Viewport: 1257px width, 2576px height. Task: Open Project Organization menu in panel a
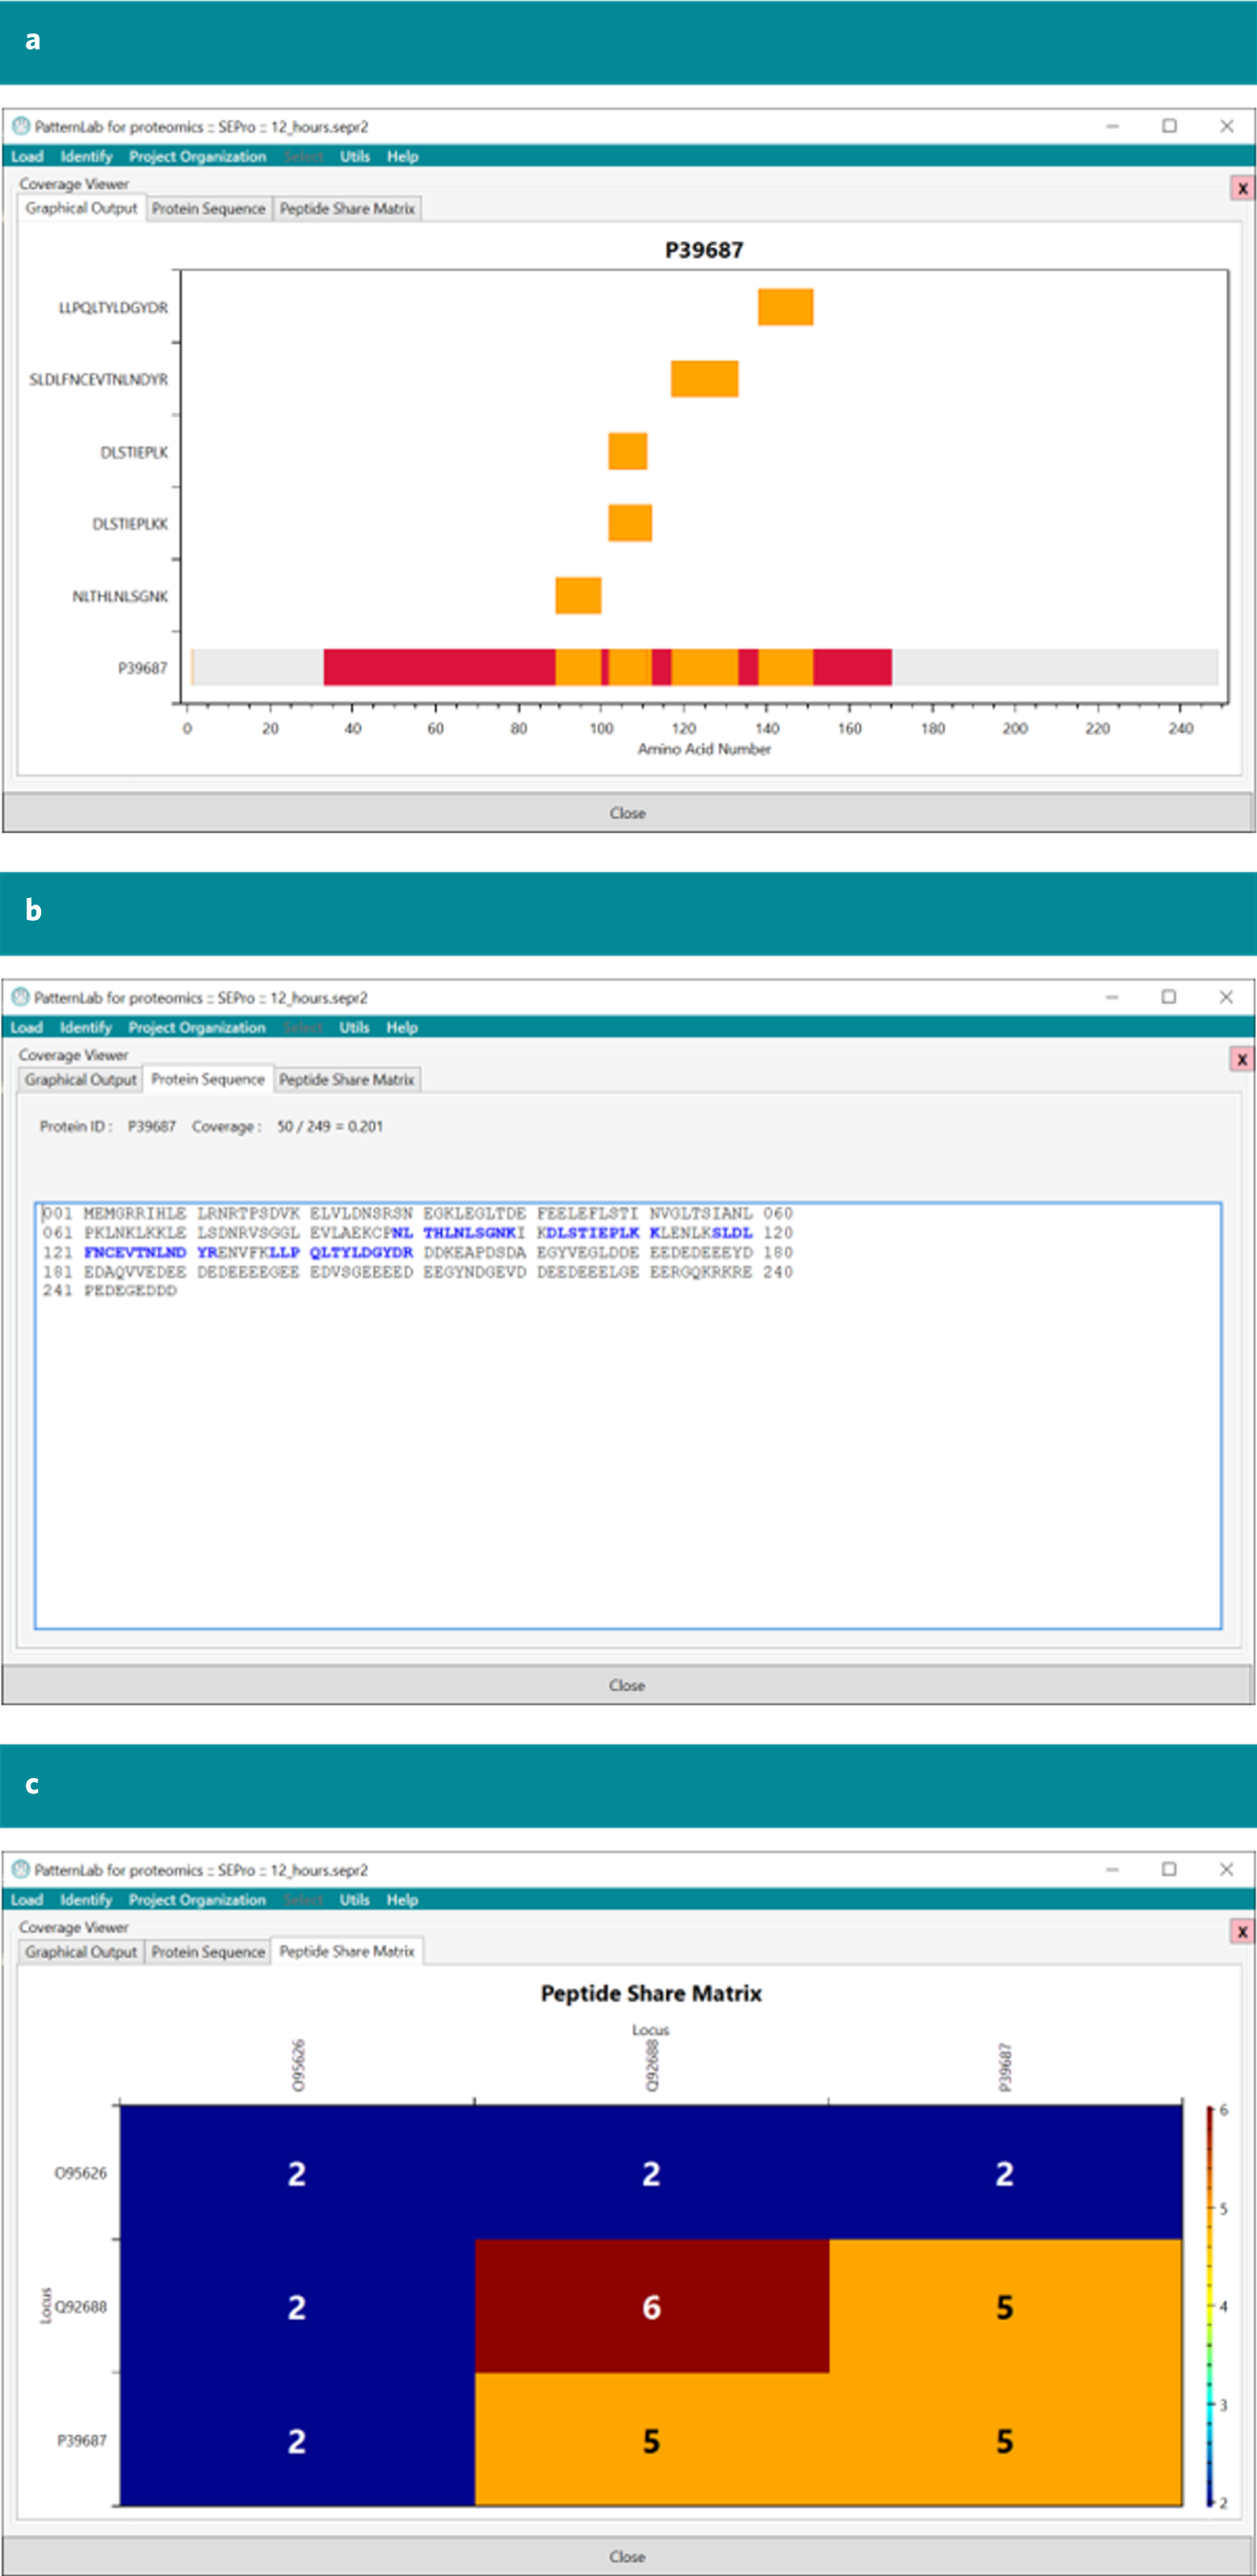tap(197, 156)
